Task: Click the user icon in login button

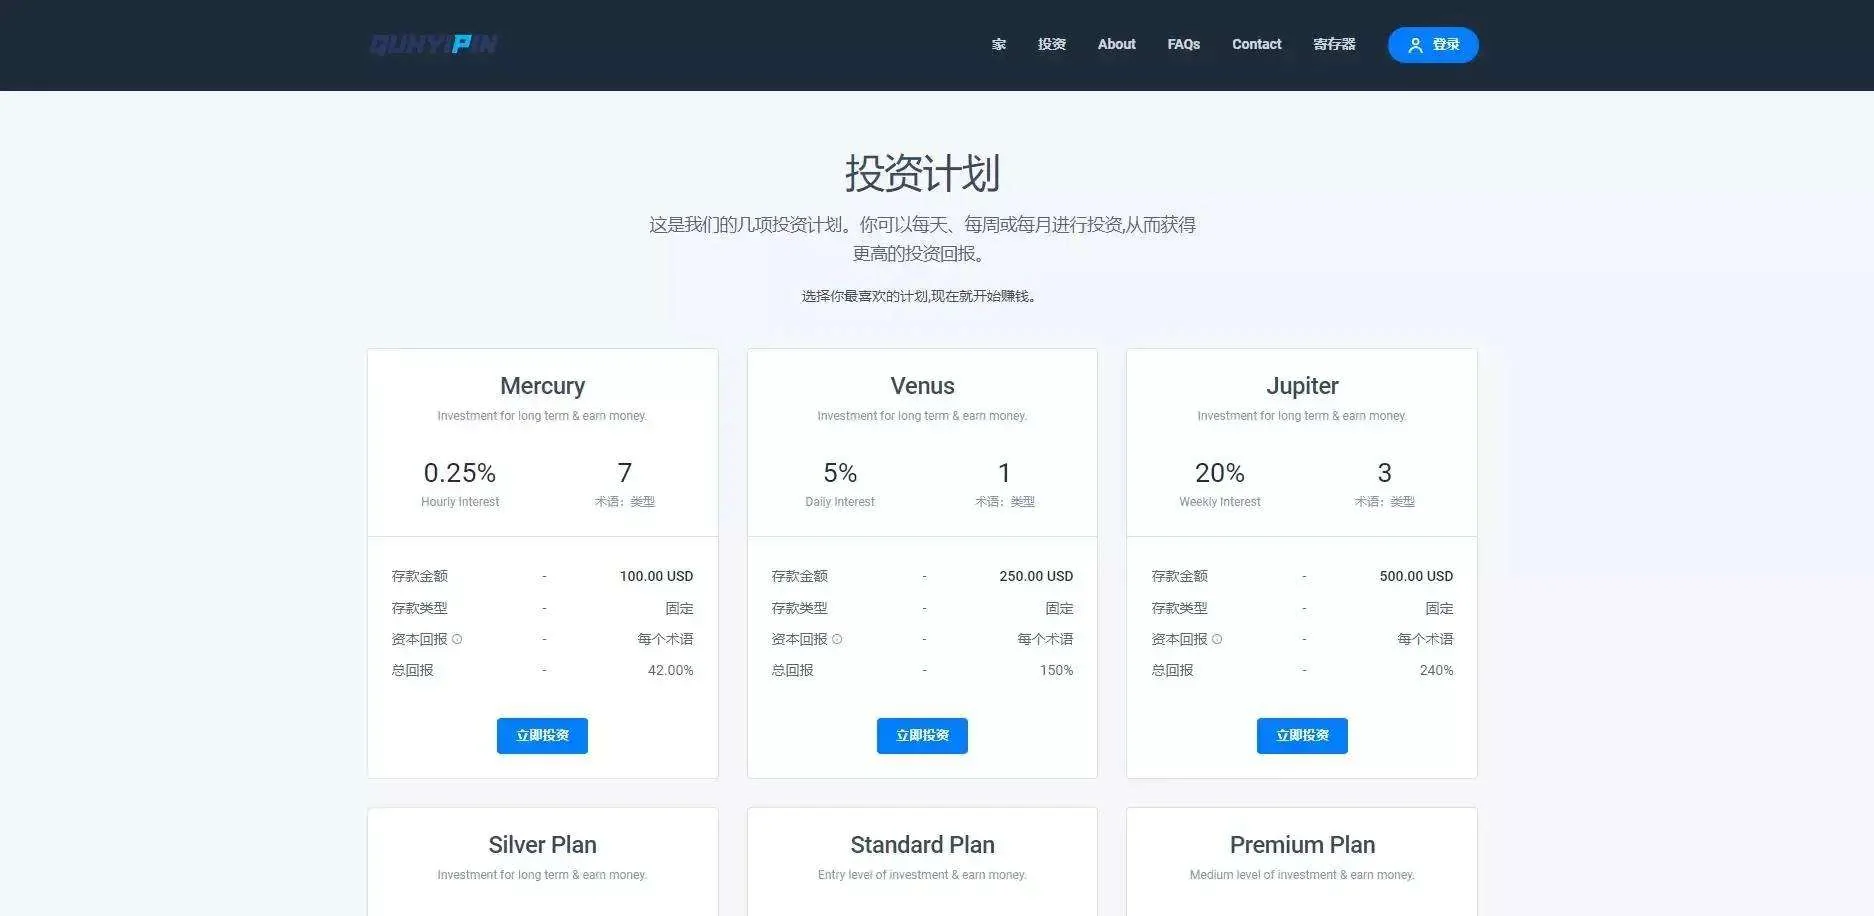Action: pyautogui.click(x=1415, y=45)
